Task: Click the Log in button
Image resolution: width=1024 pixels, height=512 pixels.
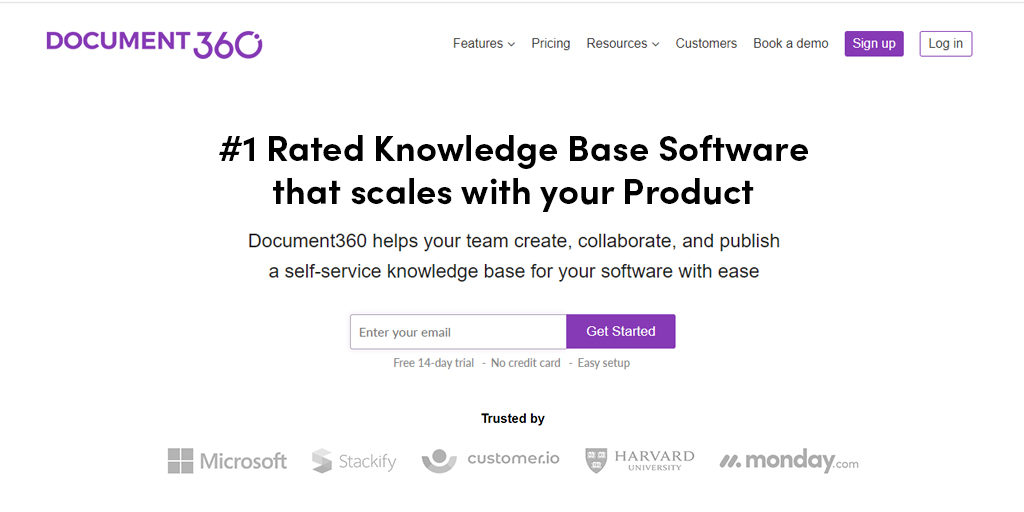Action: 945,44
